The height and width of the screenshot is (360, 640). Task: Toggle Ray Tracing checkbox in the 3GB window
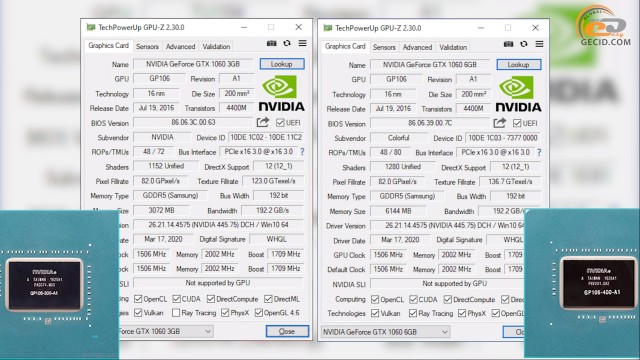click(176, 313)
